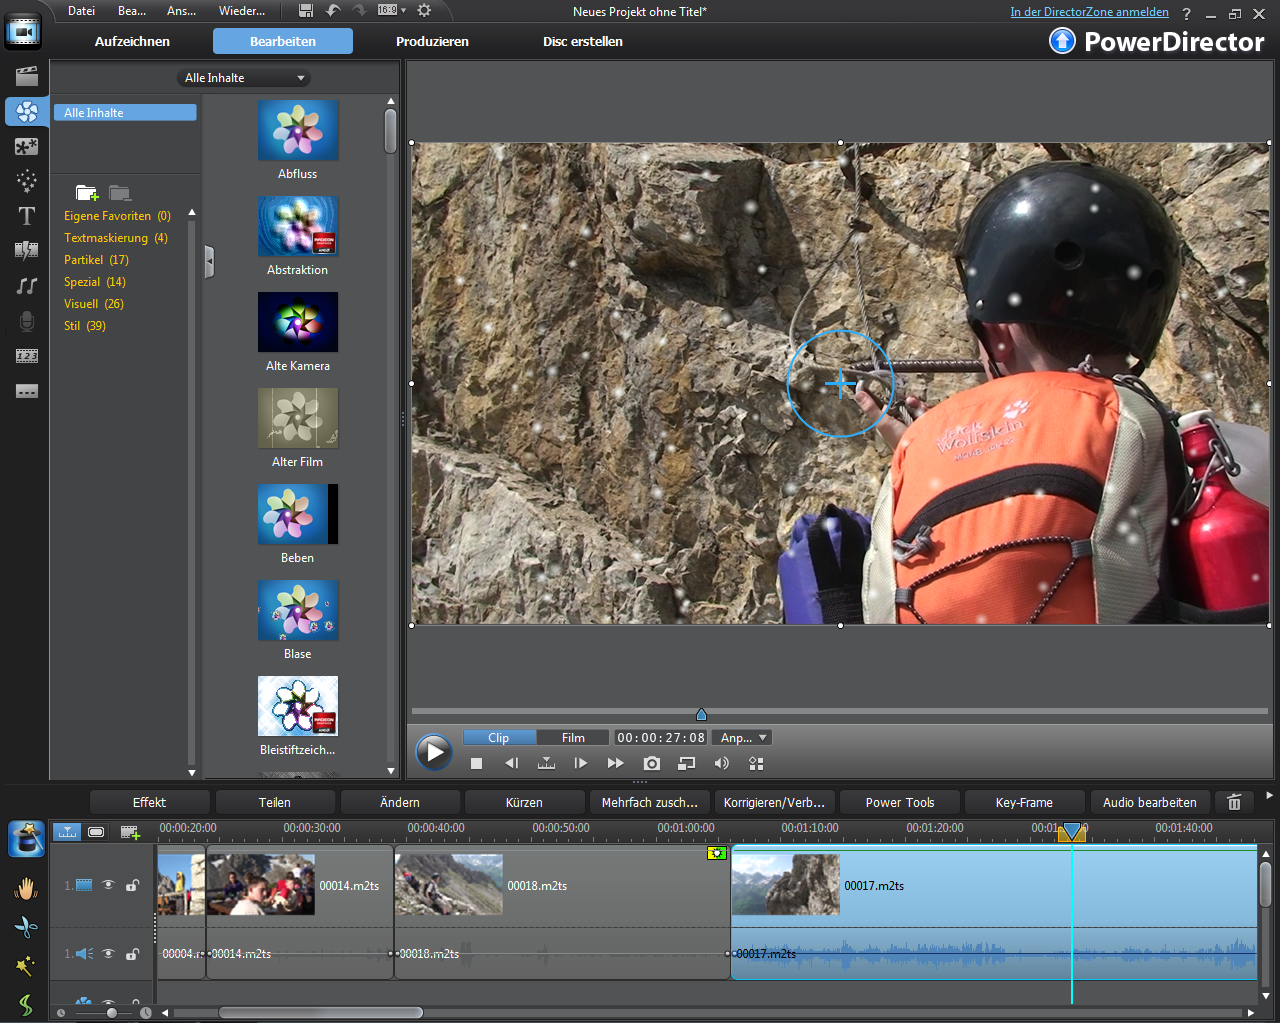Select the Magic Cut scissors icon

pyautogui.click(x=26, y=927)
